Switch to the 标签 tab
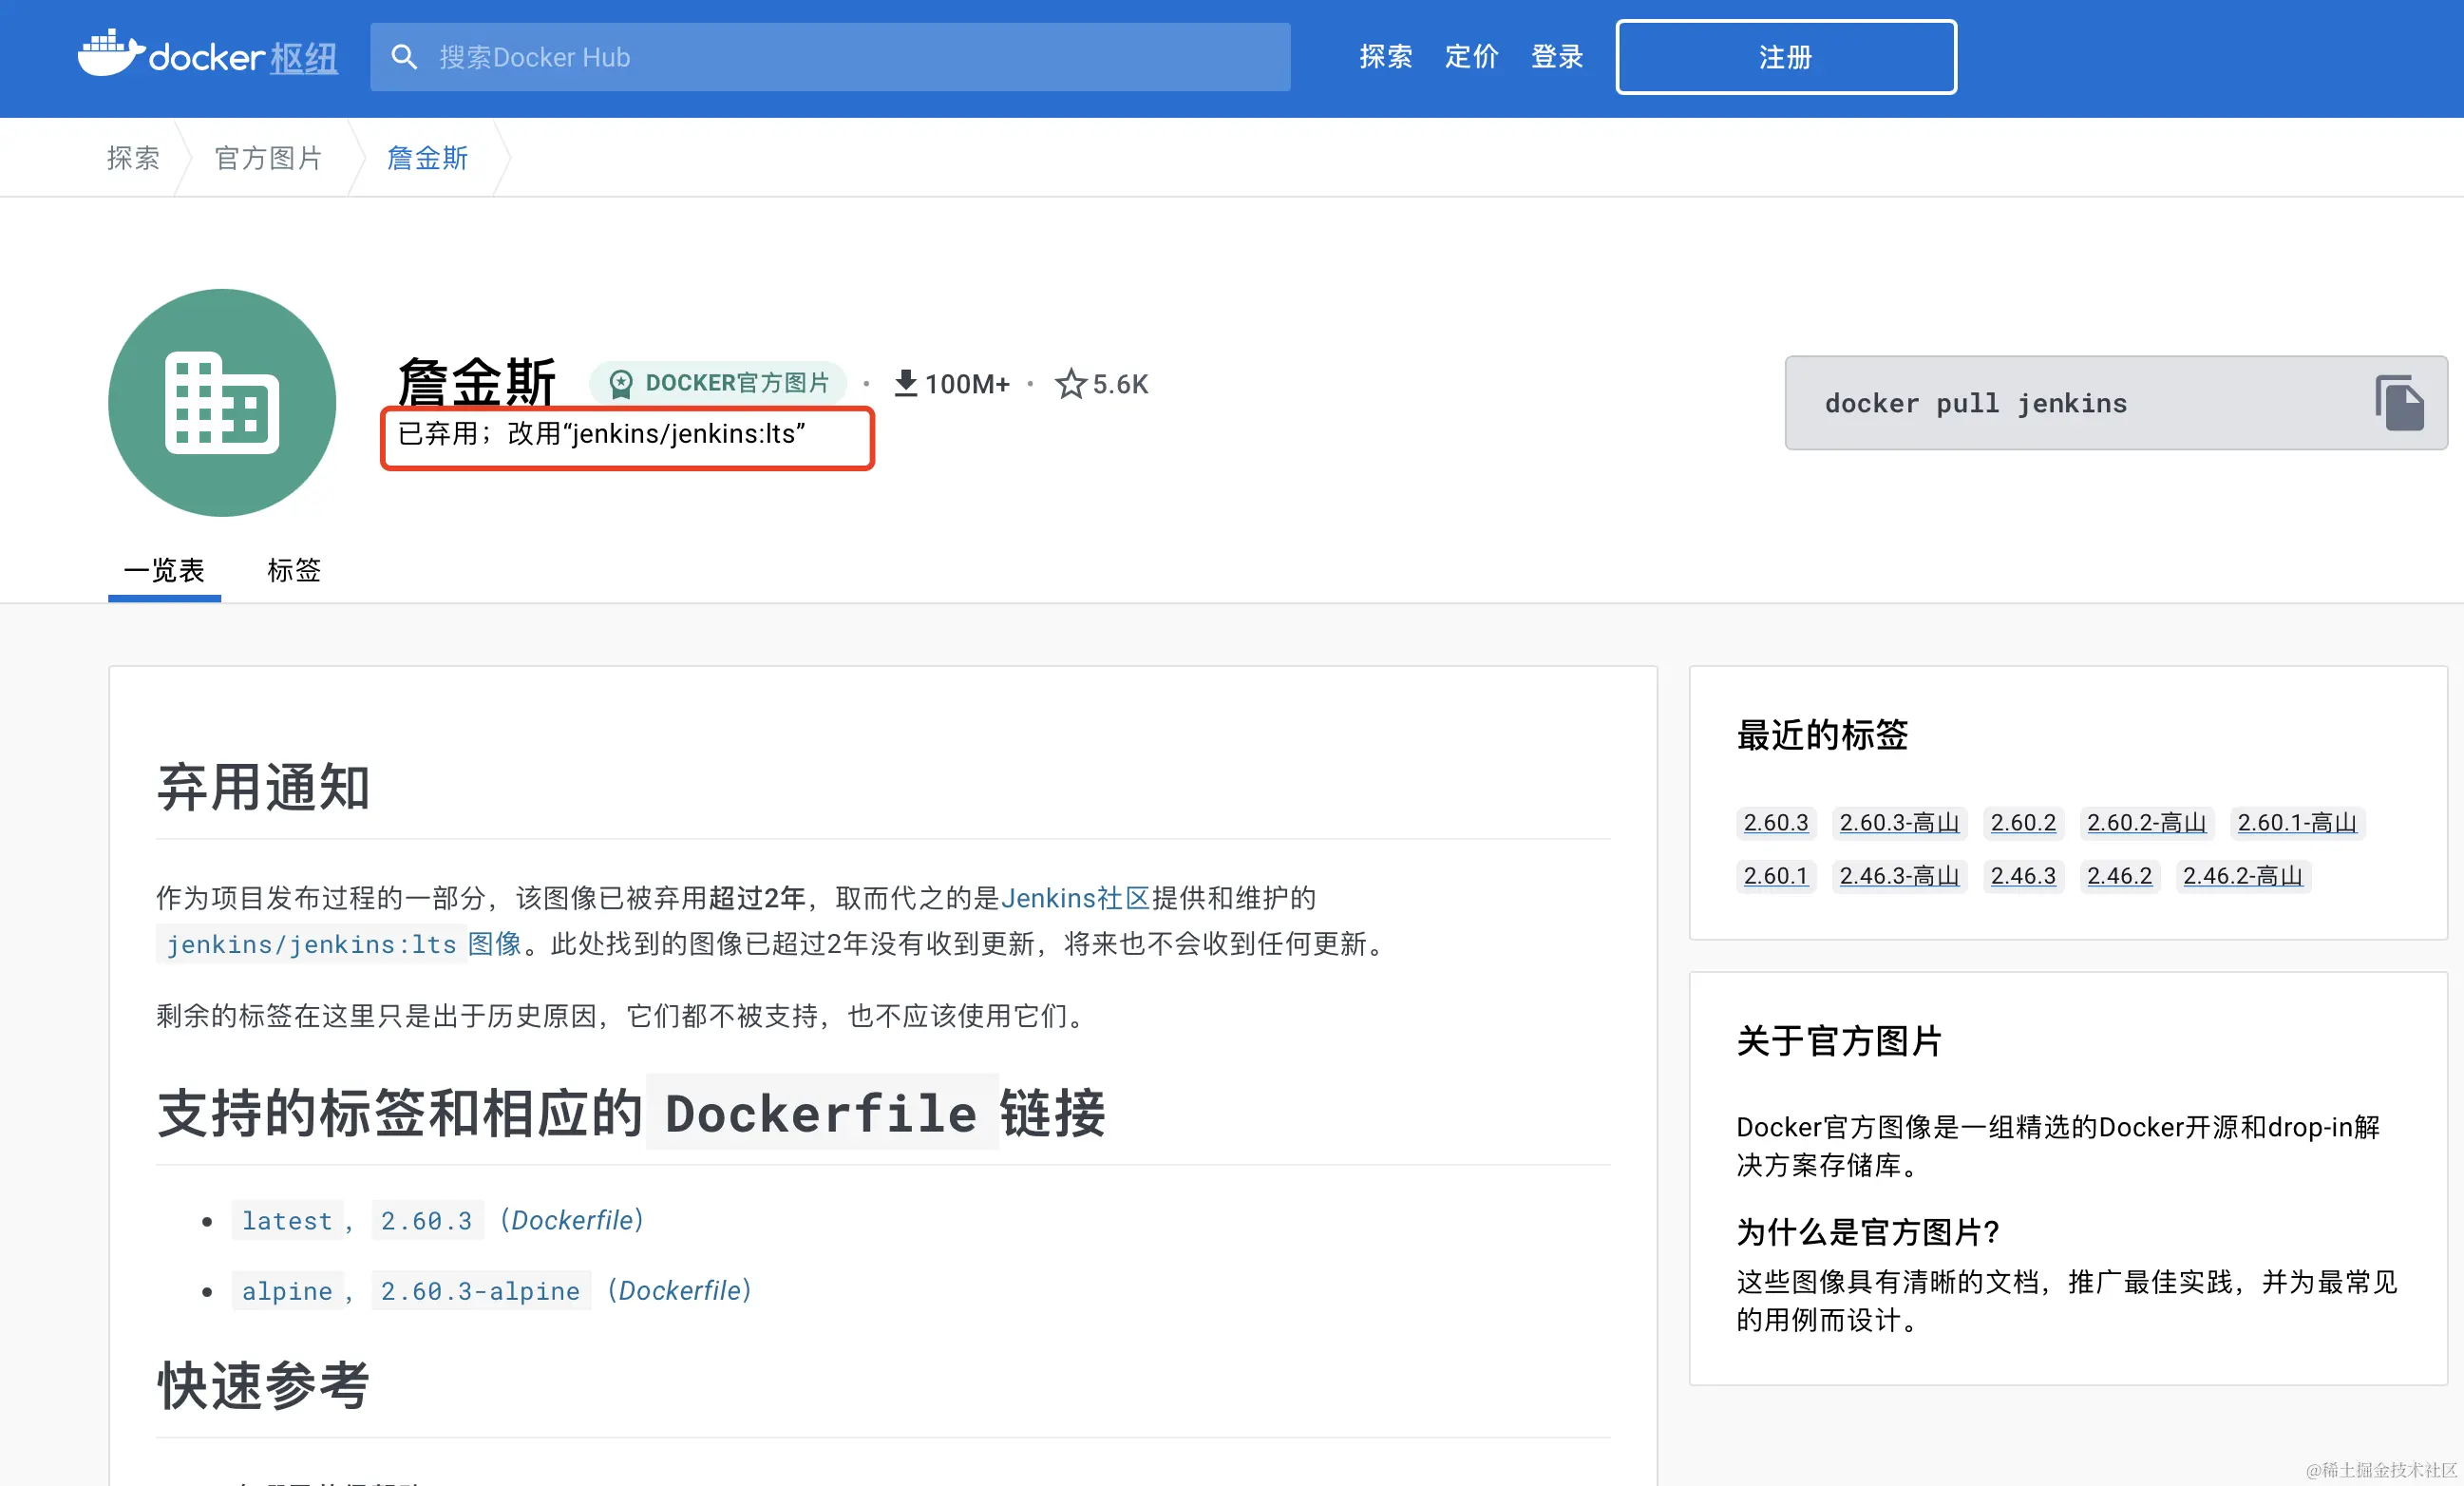This screenshot has width=2464, height=1486. (x=293, y=570)
